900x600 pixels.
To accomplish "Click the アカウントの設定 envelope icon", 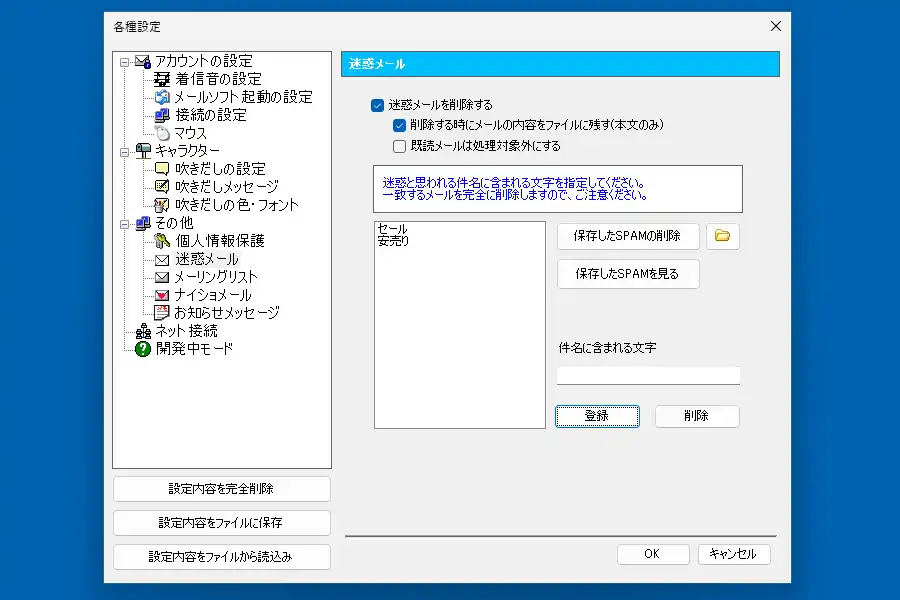I will coord(143,61).
